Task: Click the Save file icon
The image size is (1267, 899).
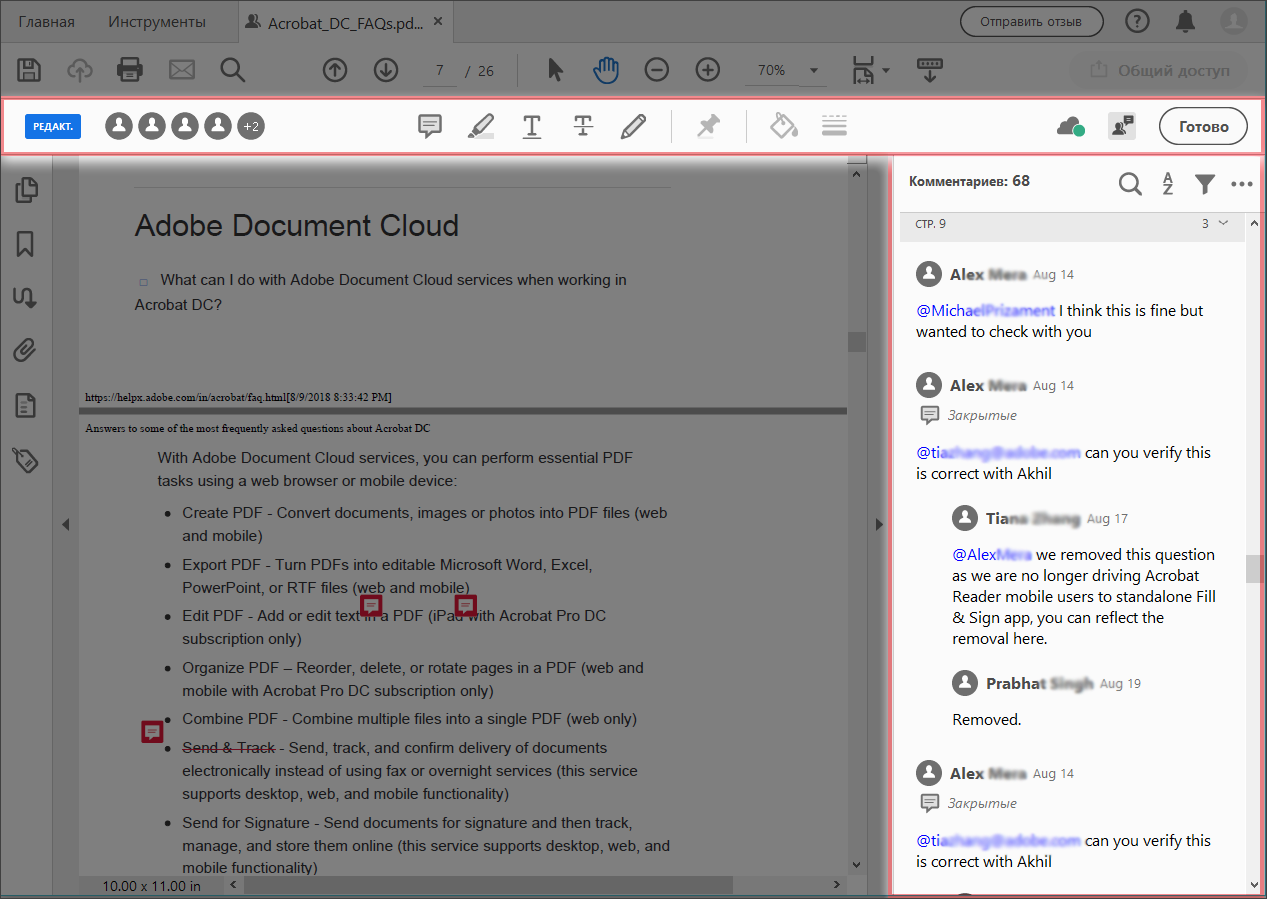Action: [29, 70]
